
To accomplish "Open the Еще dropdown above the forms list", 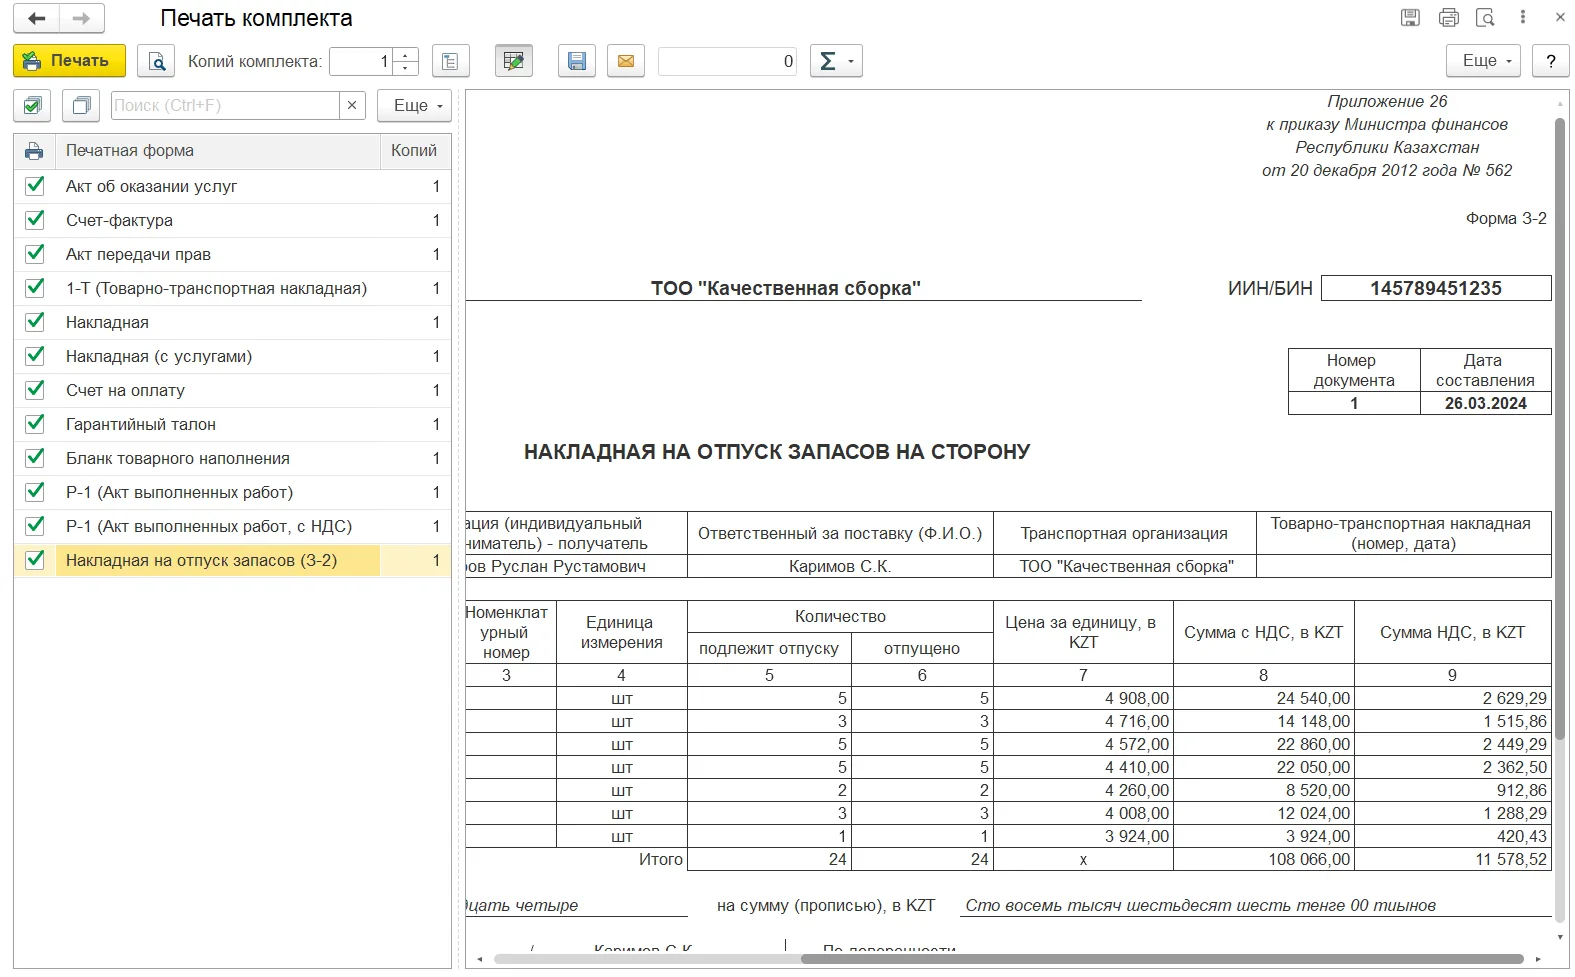I will (414, 105).
